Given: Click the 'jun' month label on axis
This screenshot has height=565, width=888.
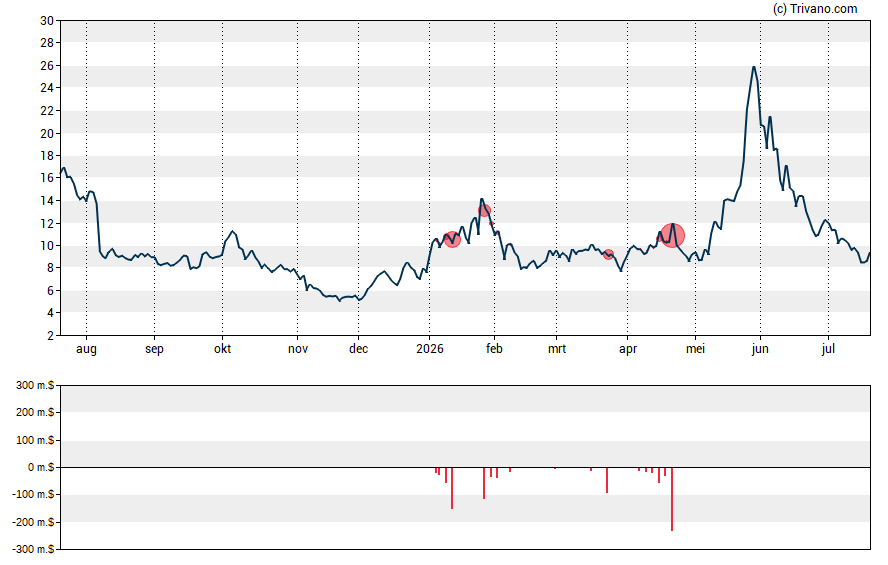Looking at the screenshot, I should [x=760, y=349].
